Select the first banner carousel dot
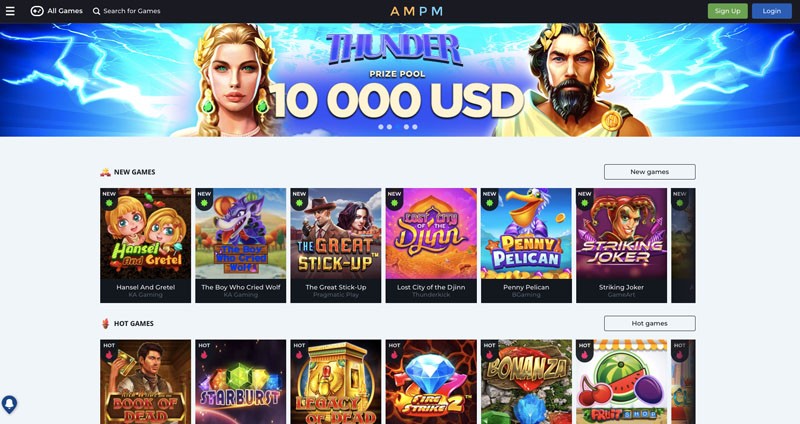 [x=381, y=127]
